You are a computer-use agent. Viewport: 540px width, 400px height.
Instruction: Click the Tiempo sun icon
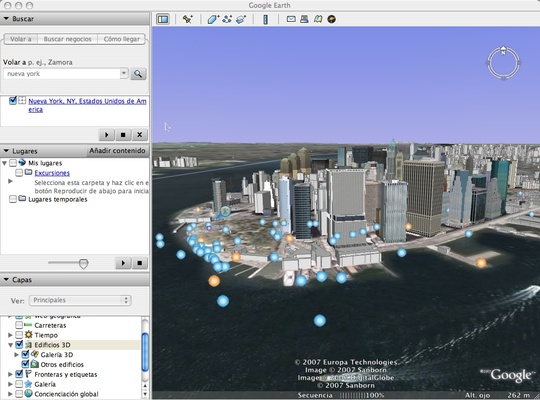coord(29,335)
